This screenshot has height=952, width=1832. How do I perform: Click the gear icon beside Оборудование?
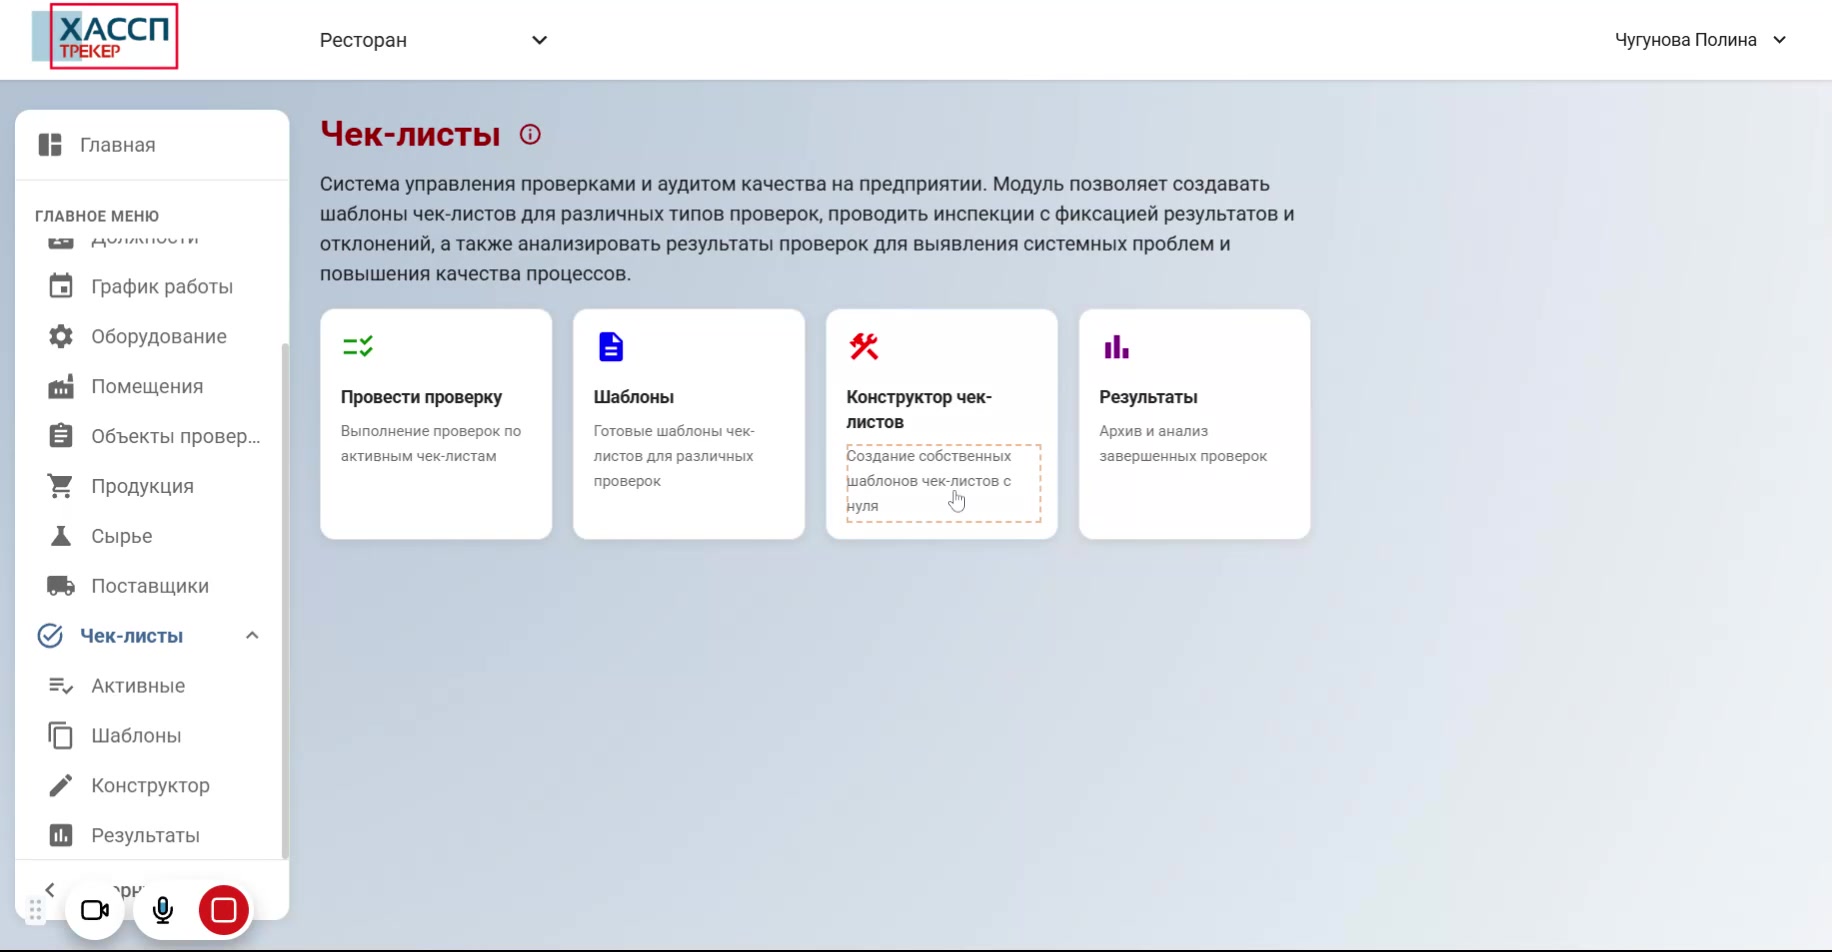coord(61,337)
